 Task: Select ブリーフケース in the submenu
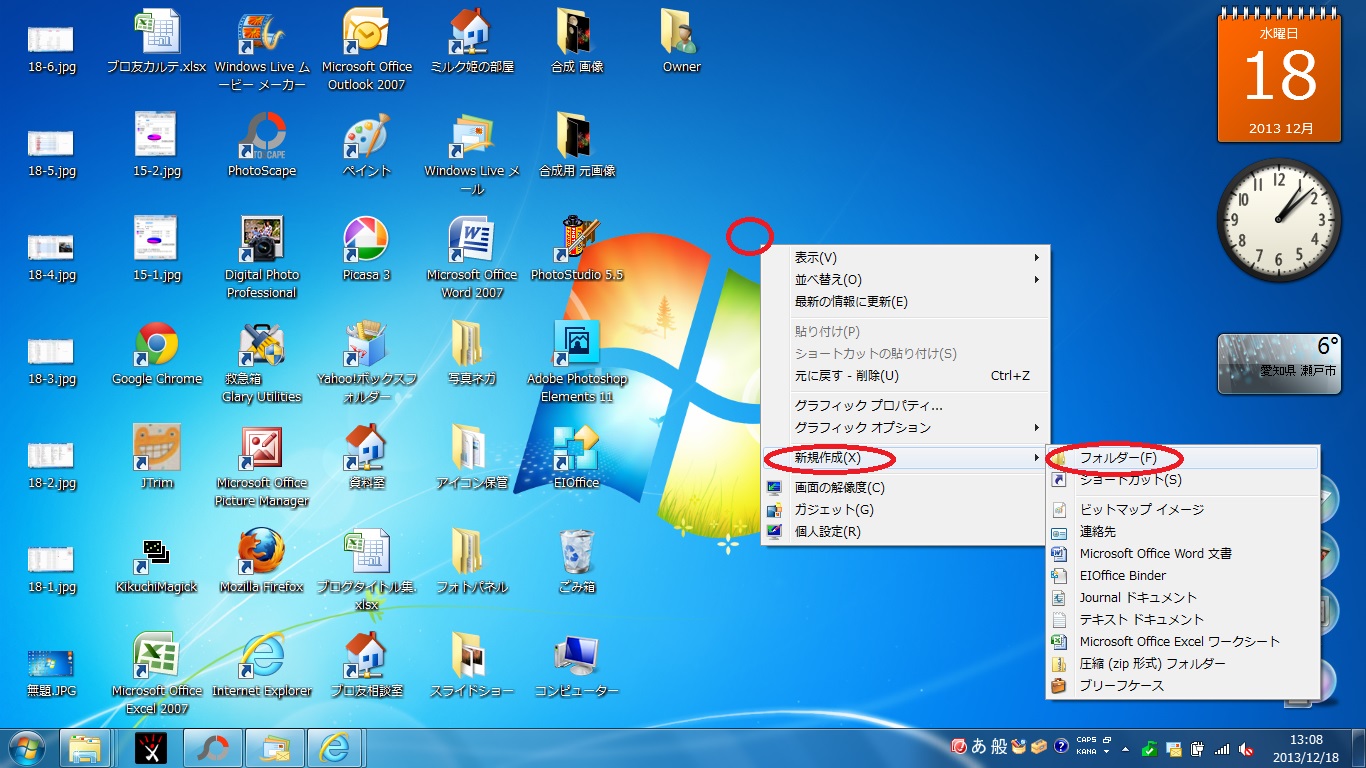1183,686
